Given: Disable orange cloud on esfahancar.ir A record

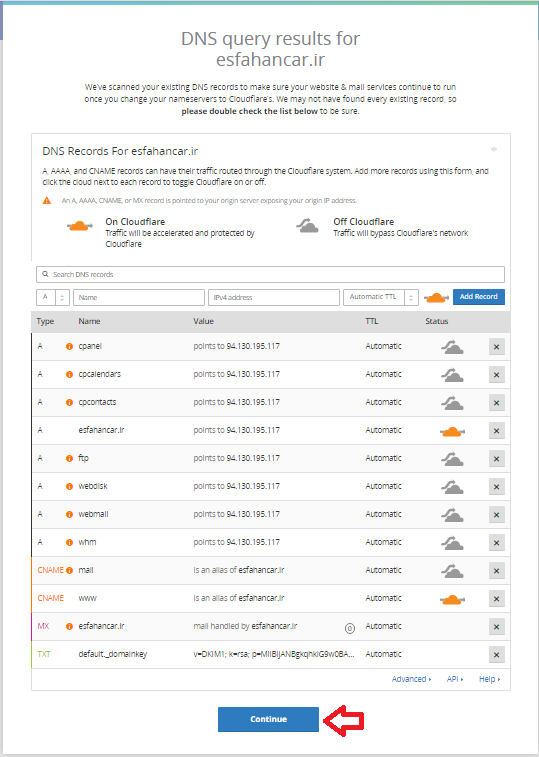Looking at the screenshot, I should (452, 431).
